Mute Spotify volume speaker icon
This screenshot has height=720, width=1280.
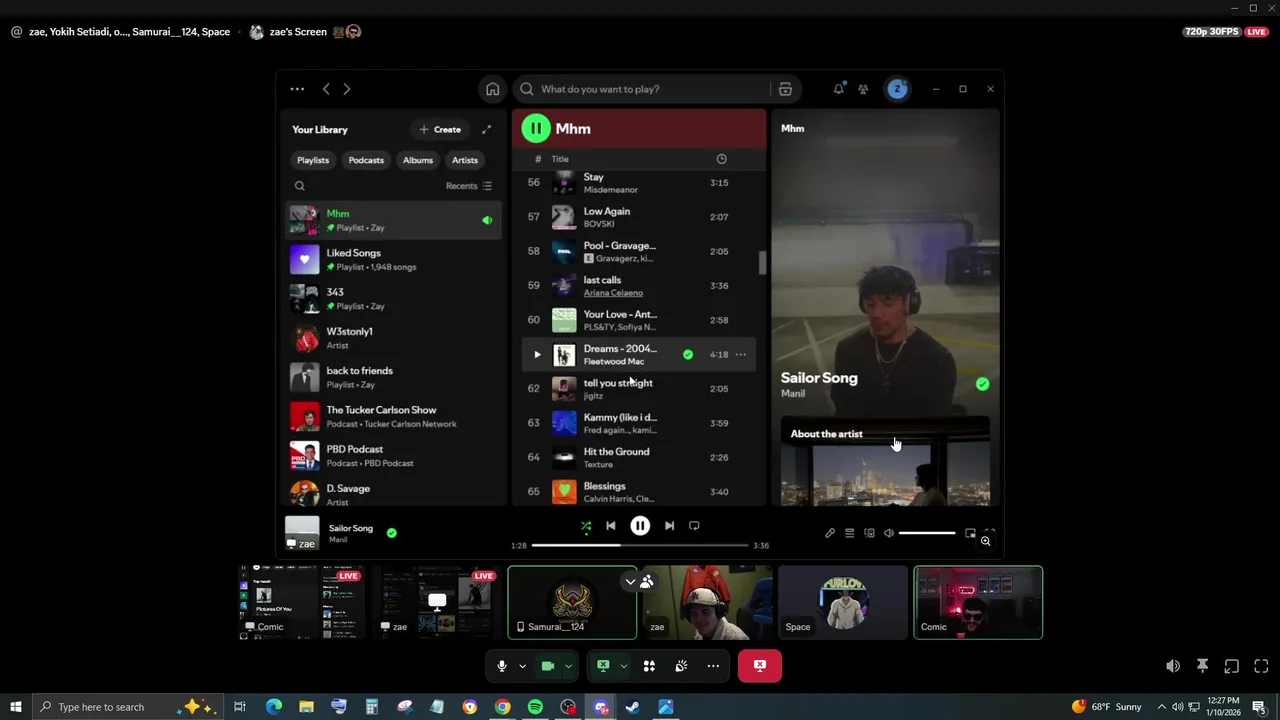(x=888, y=533)
